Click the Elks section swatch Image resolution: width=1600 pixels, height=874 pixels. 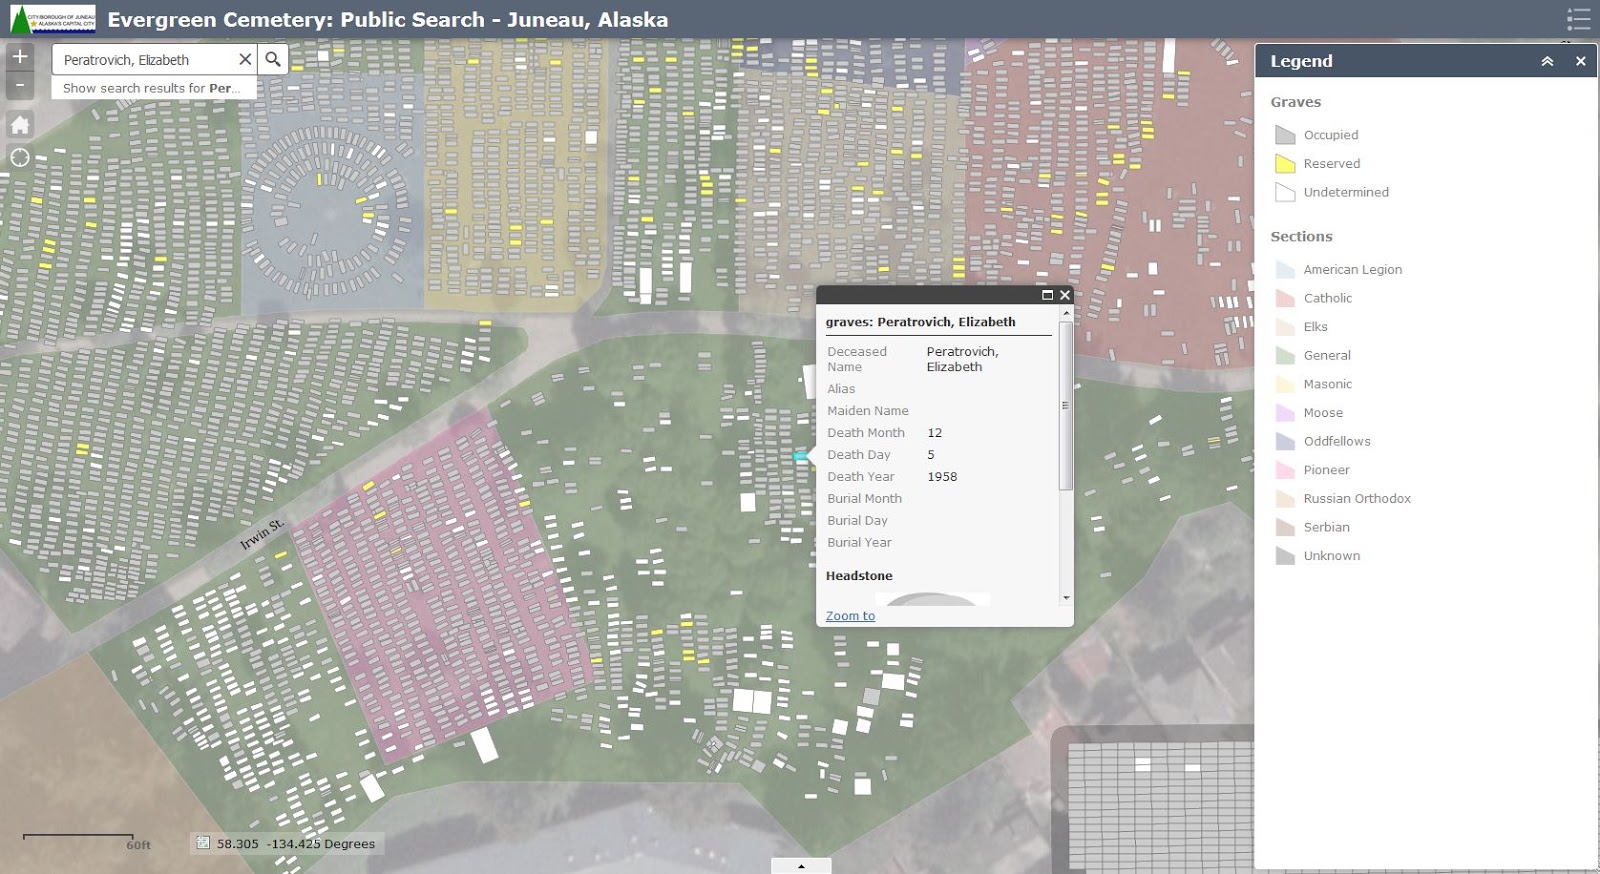1285,327
